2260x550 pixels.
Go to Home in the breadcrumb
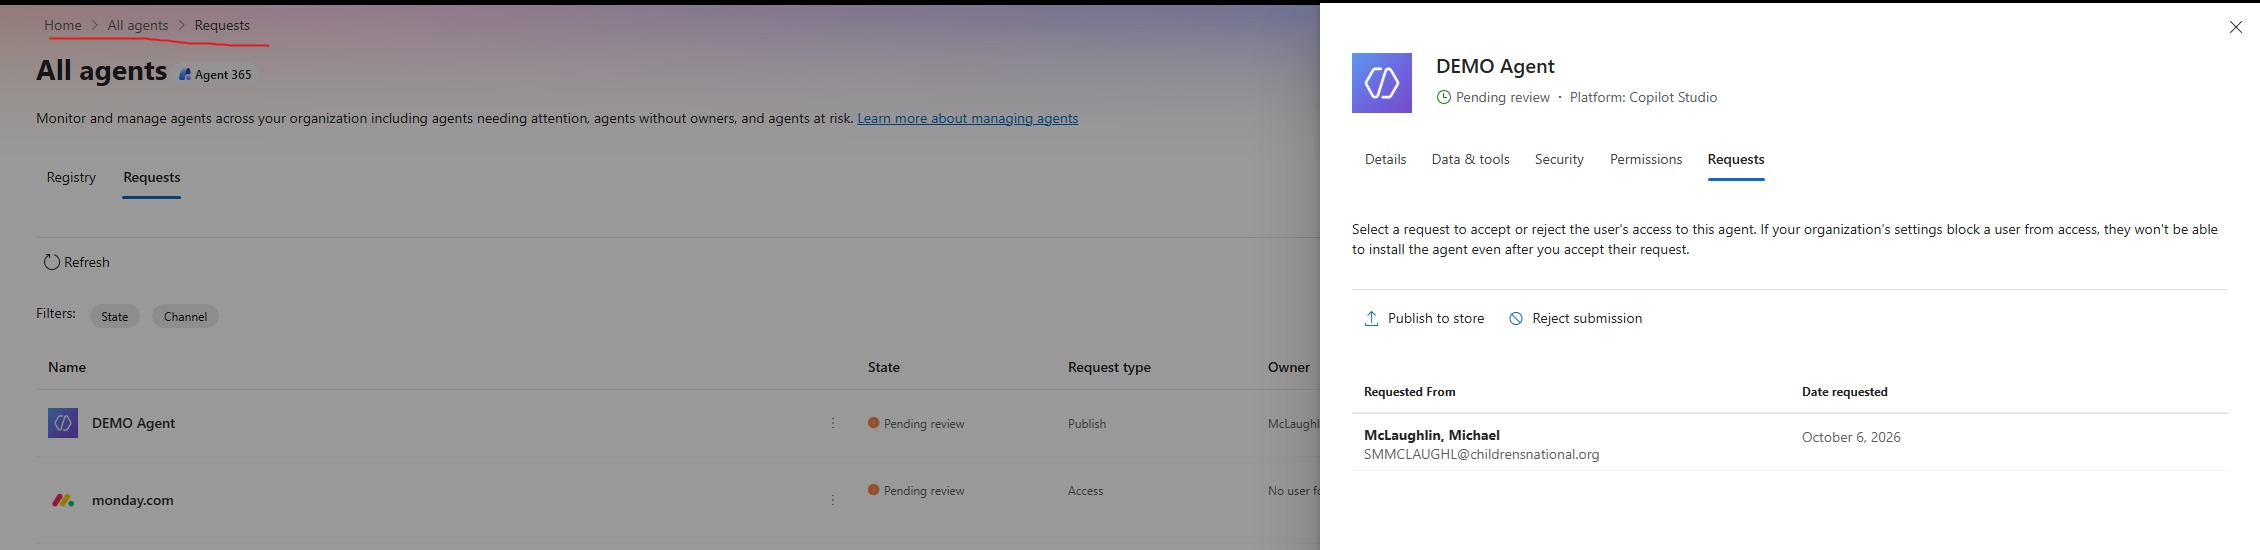point(63,25)
